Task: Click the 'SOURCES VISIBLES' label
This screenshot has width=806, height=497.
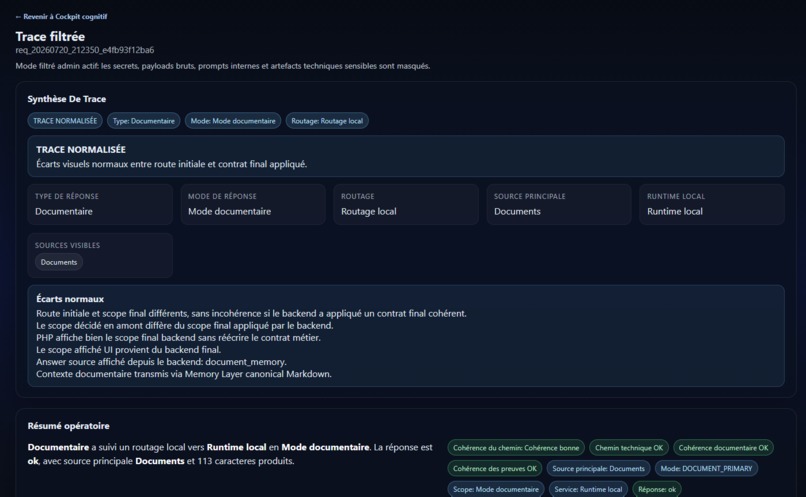Action: (x=67, y=245)
